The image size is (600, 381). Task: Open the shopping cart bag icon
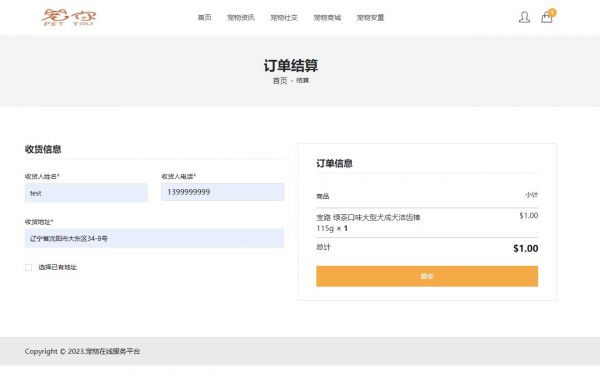click(x=546, y=18)
